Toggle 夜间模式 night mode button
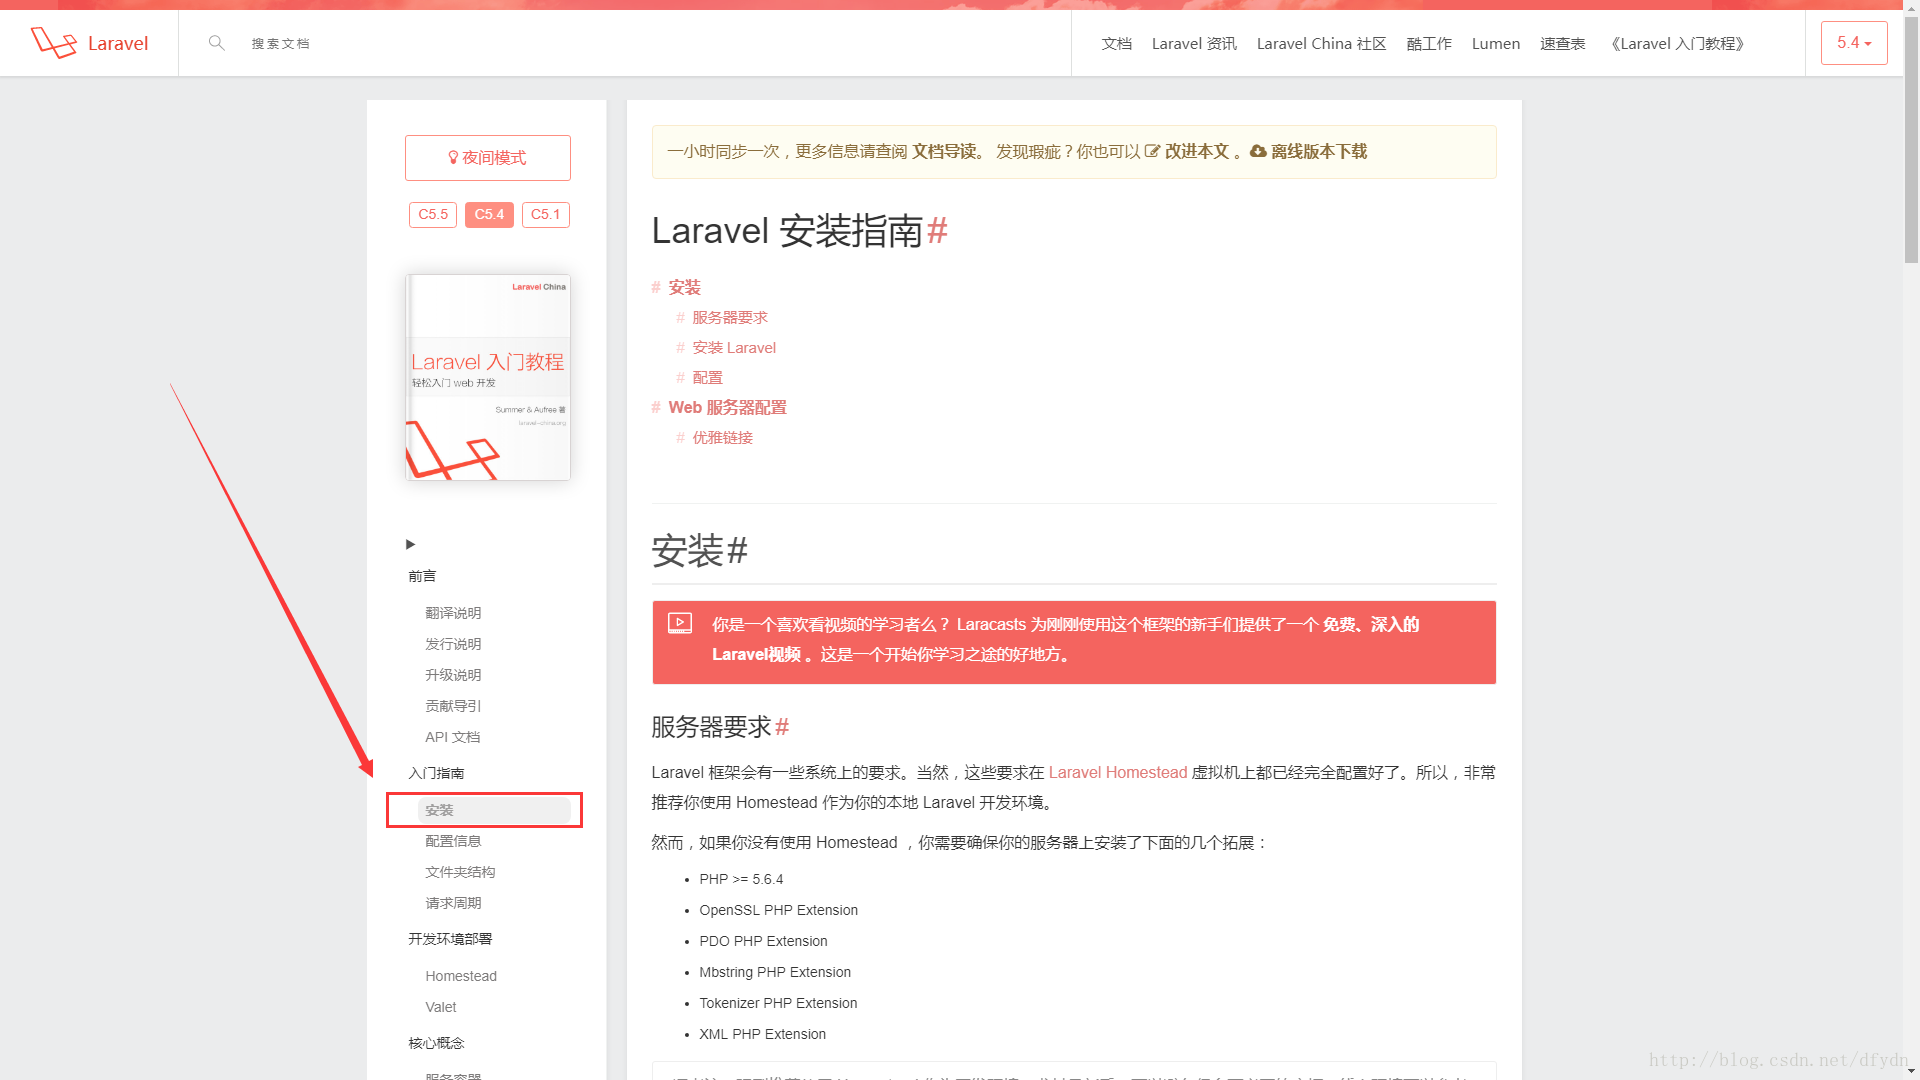Viewport: 1920px width, 1080px height. tap(488, 158)
